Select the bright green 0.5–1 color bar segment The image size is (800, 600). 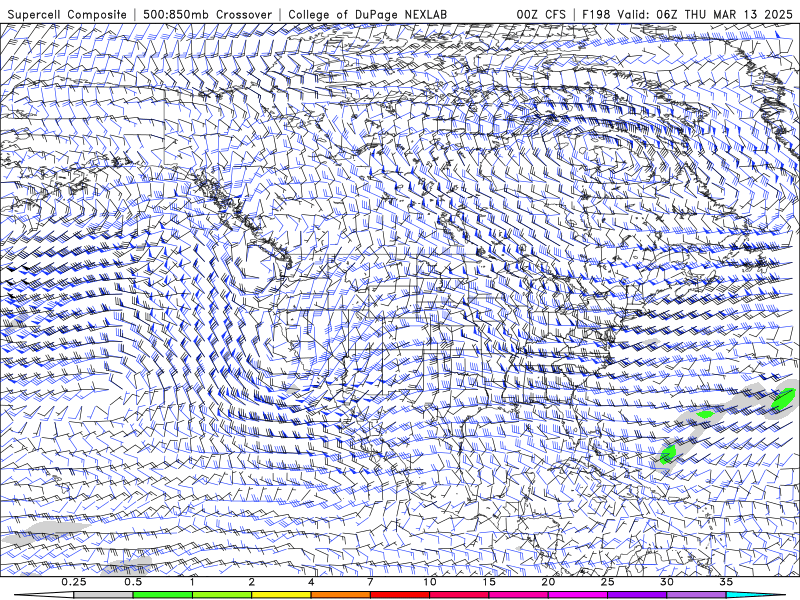pyautogui.click(x=163, y=595)
